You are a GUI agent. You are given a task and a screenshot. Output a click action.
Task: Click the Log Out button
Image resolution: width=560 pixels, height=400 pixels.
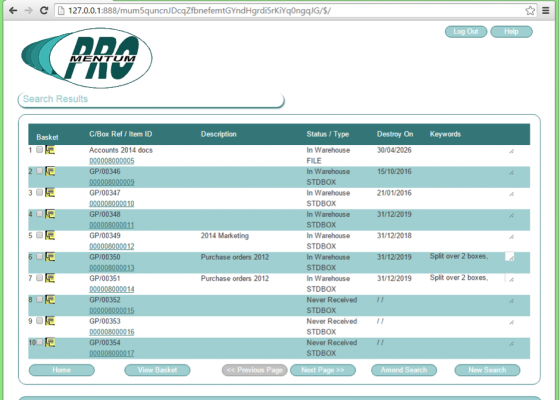pos(466,31)
